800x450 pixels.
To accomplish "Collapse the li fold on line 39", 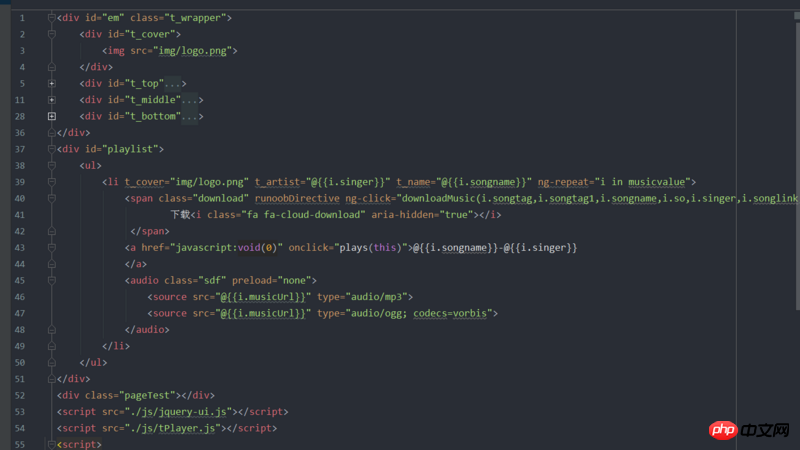I will coord(52,182).
